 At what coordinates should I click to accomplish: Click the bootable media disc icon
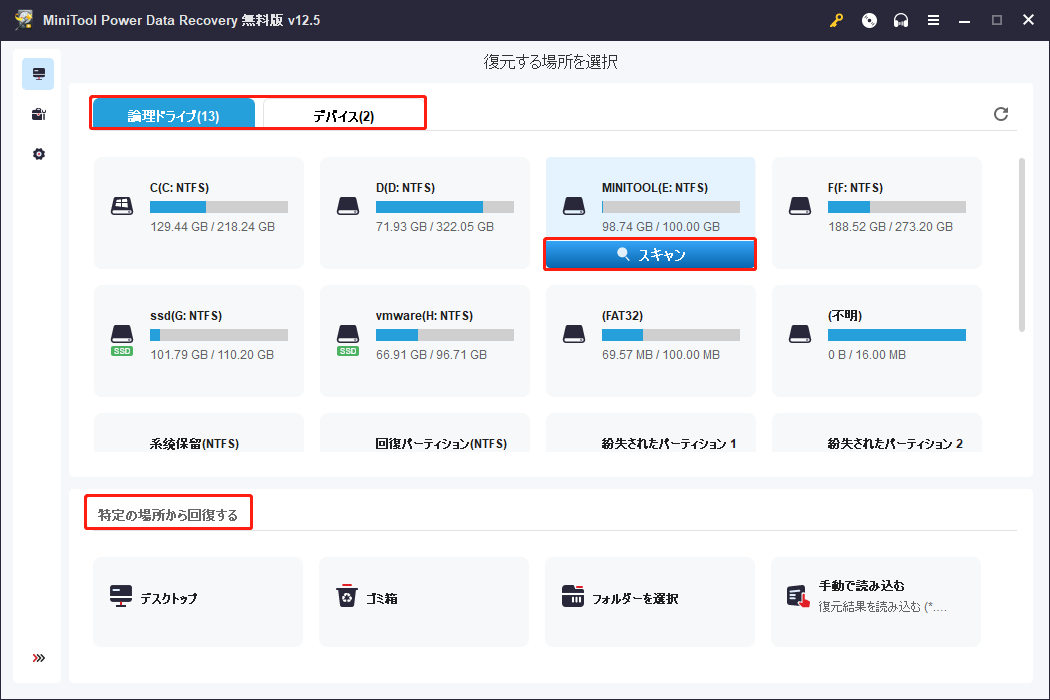tap(869, 20)
